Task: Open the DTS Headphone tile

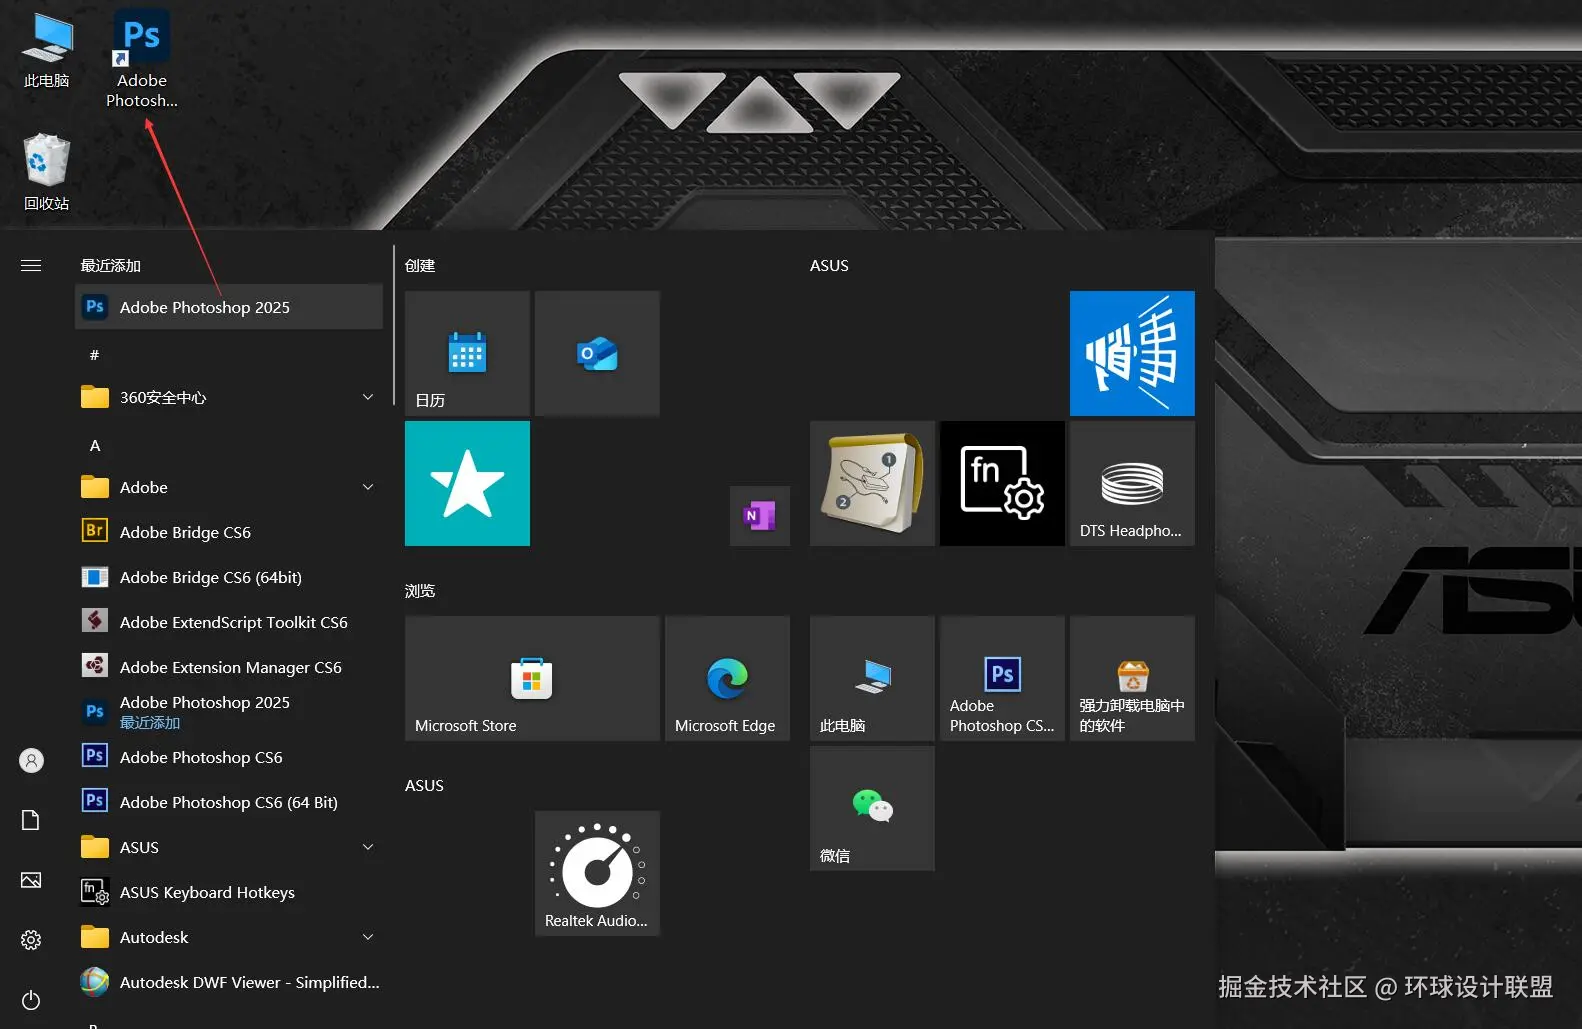Action: coord(1132,483)
